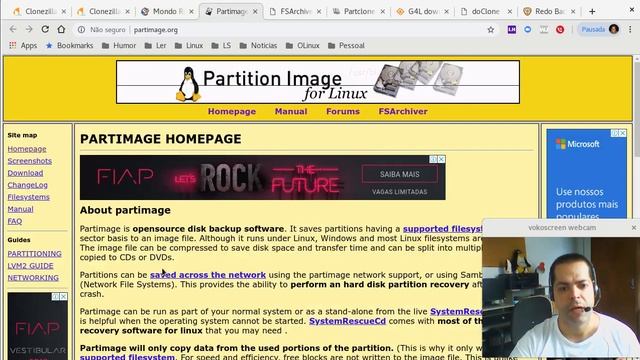Close the vokoscreen webcam window

(633, 228)
